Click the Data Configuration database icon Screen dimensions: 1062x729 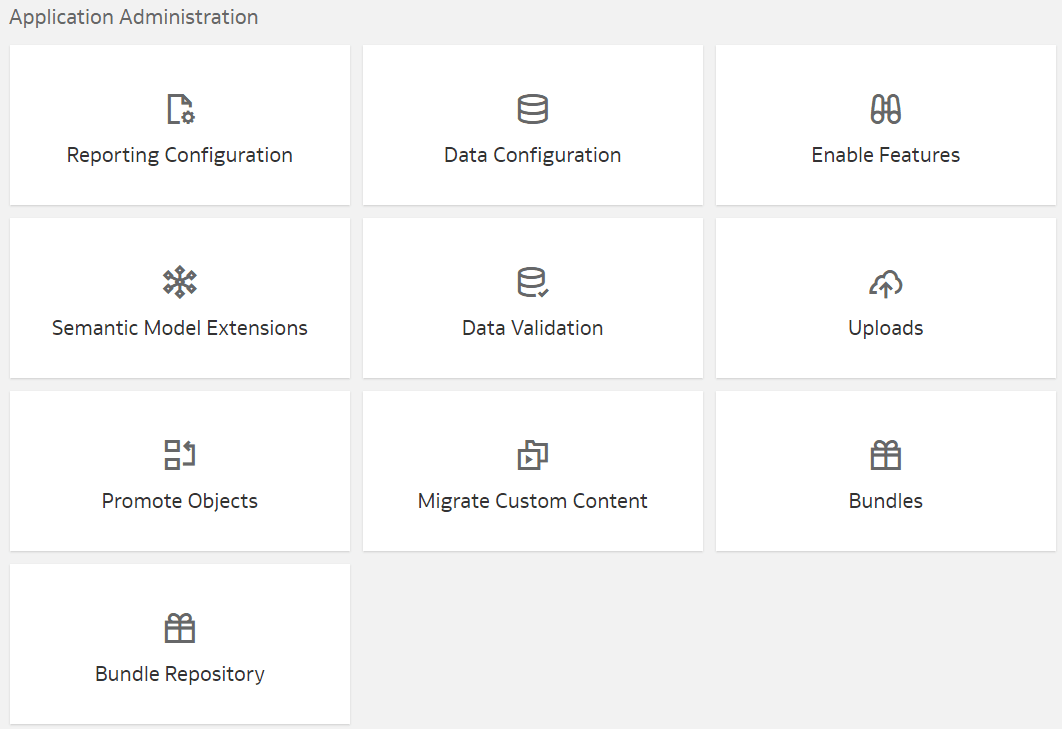coord(532,109)
